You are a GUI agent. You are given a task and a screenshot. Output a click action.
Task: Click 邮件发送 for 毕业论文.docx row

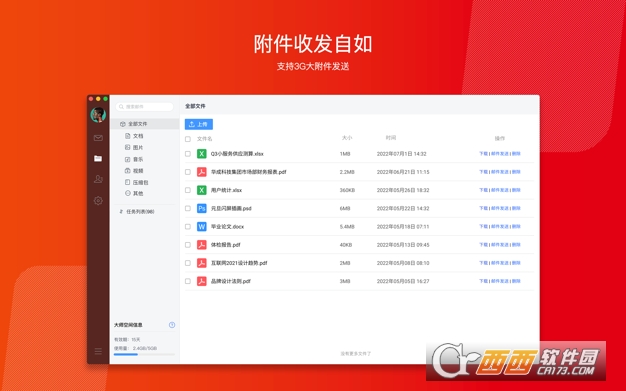[x=500, y=226]
